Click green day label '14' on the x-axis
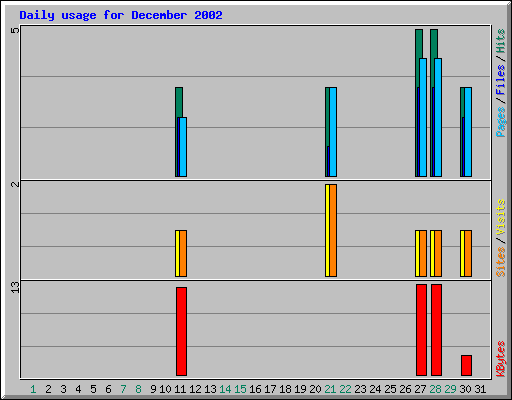 (225, 389)
